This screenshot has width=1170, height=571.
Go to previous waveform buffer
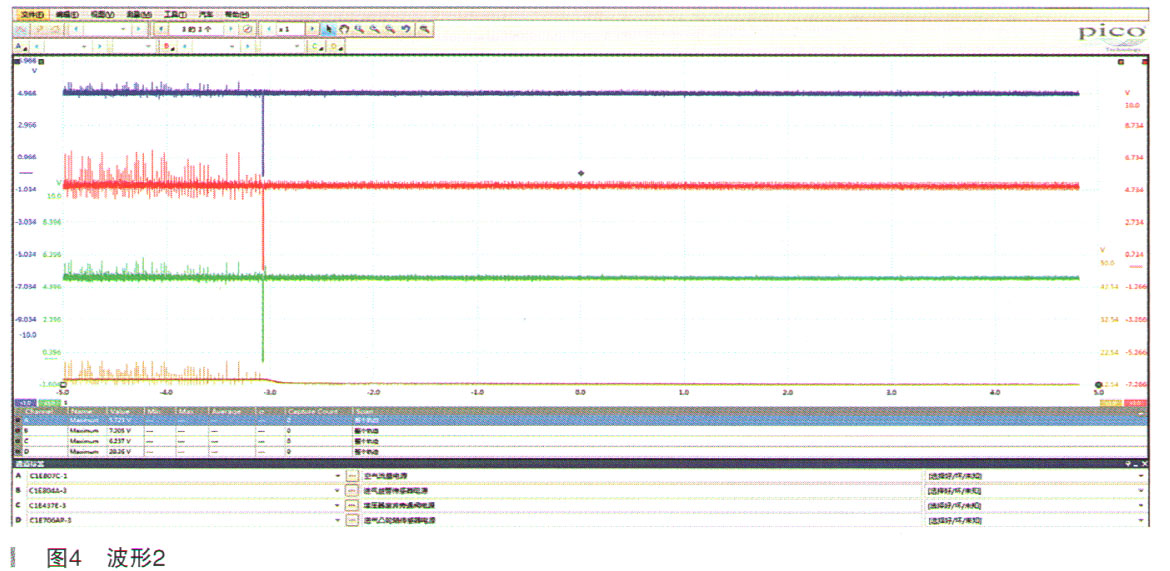(160, 29)
